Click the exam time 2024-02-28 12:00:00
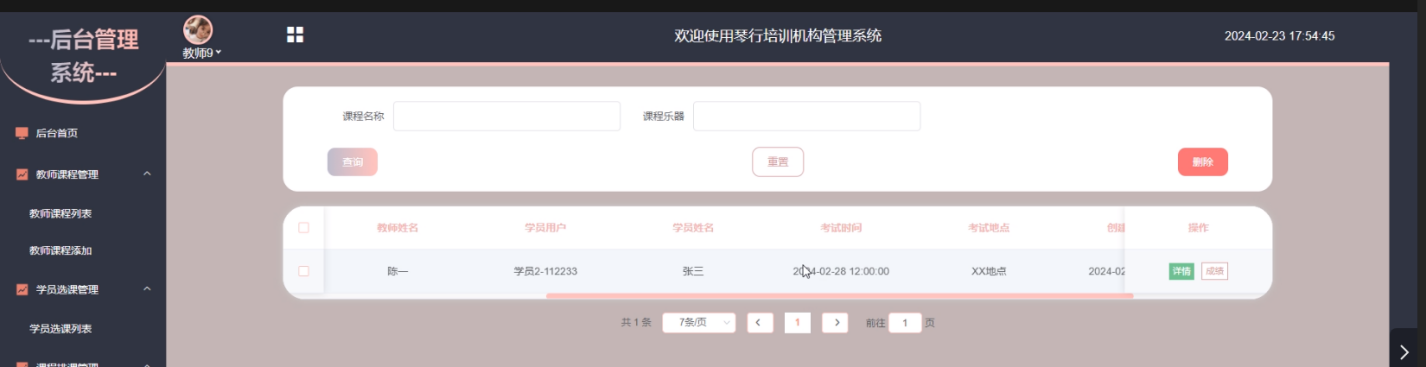This screenshot has width=1426, height=367. click(x=841, y=271)
